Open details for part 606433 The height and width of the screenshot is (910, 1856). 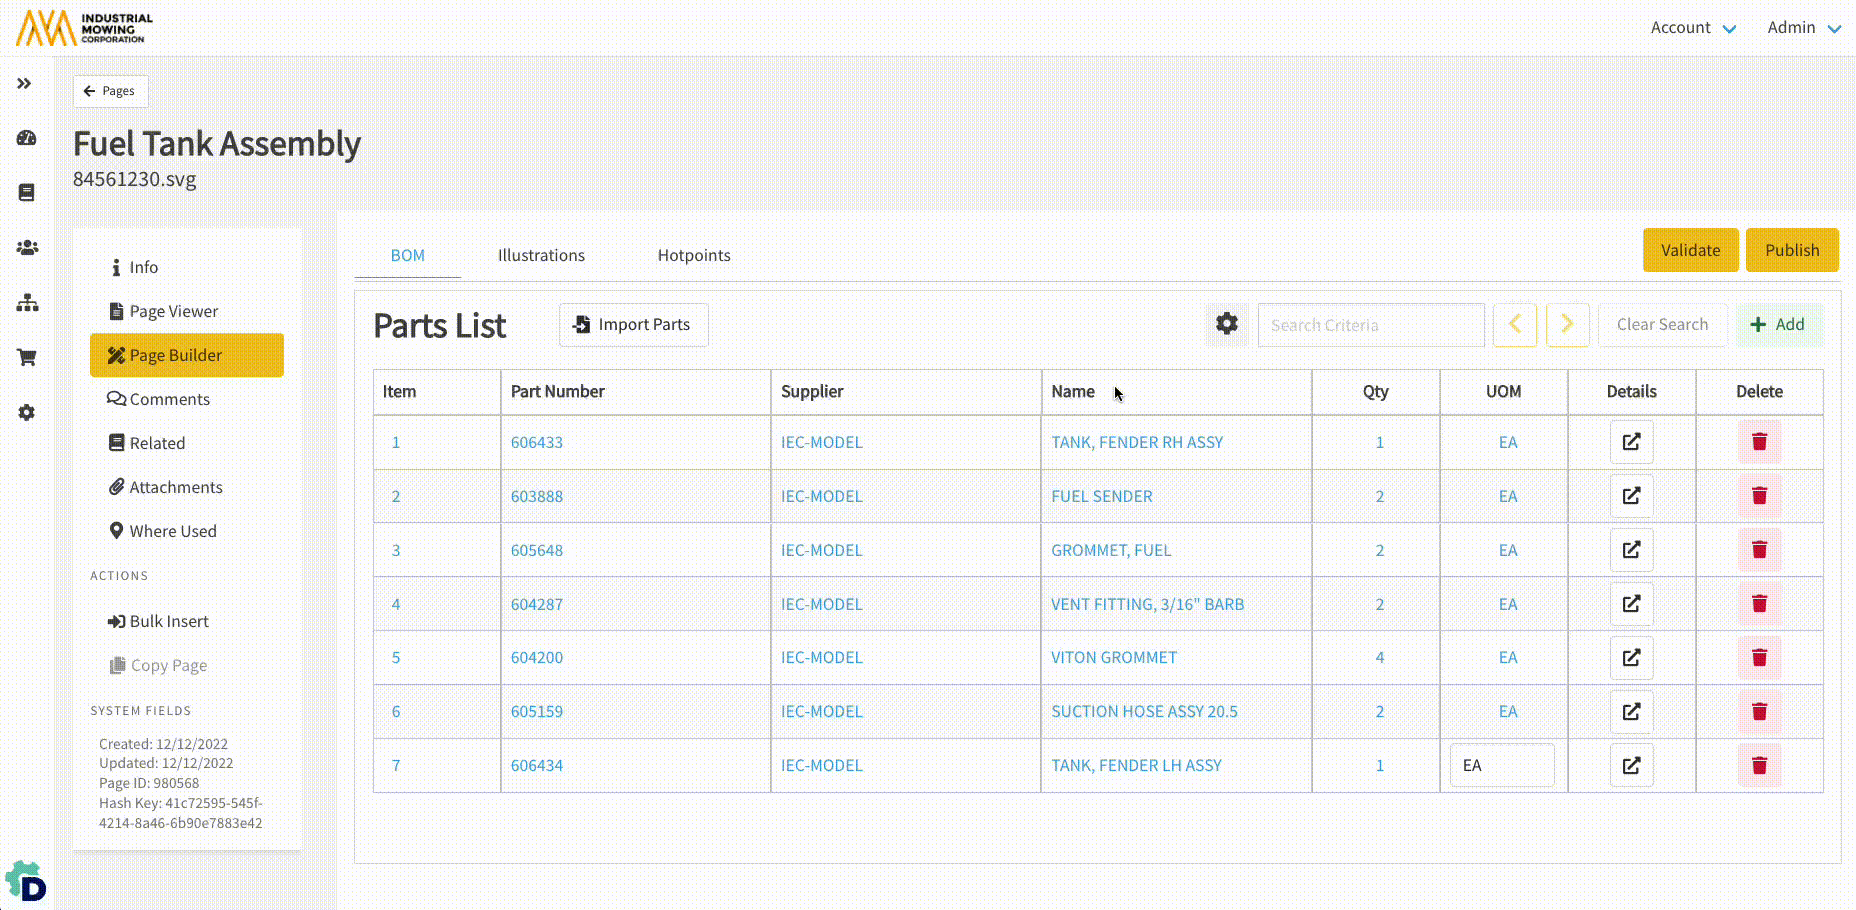(x=1631, y=442)
